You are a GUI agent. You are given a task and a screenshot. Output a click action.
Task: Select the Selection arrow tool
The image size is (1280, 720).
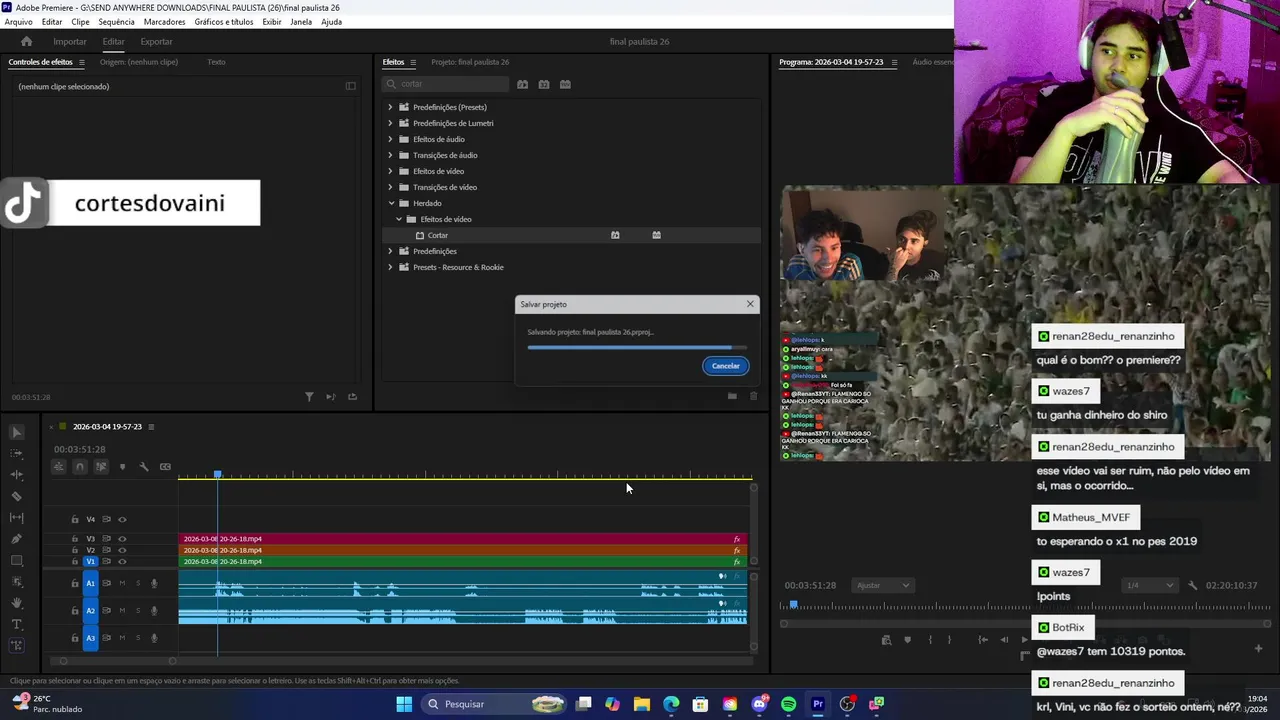pos(17,432)
